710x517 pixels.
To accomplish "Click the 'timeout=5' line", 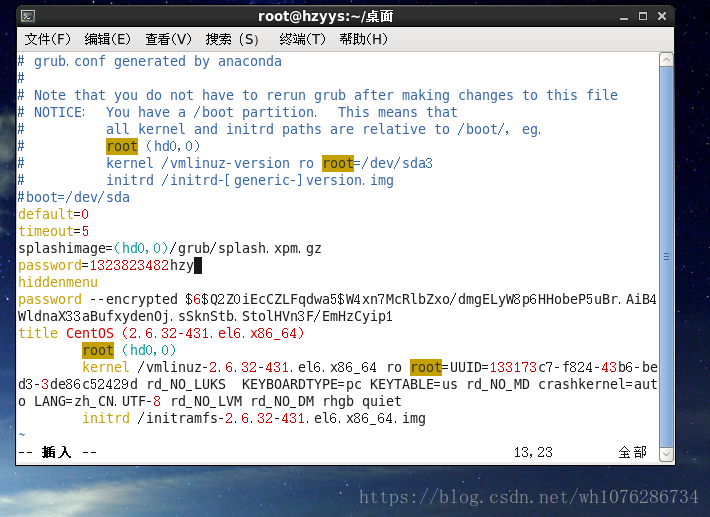I will pyautogui.click(x=53, y=231).
